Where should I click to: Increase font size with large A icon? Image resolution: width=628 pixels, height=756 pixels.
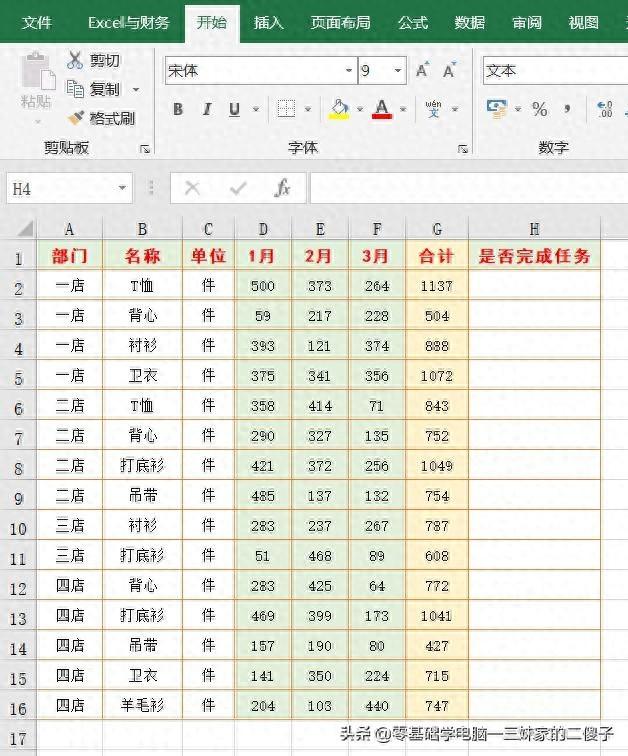pyautogui.click(x=423, y=70)
